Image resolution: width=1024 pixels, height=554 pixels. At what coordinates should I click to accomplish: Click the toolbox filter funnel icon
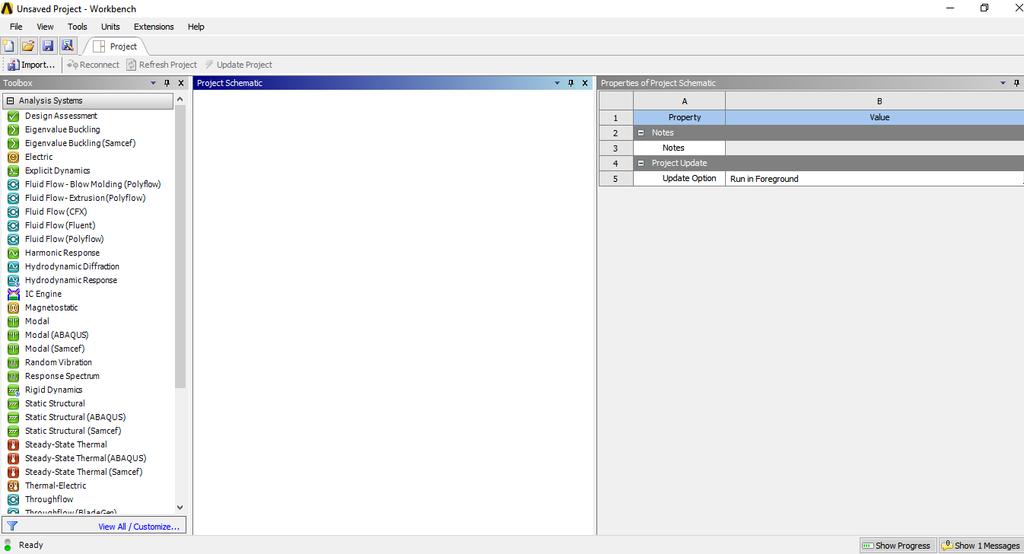[12, 526]
